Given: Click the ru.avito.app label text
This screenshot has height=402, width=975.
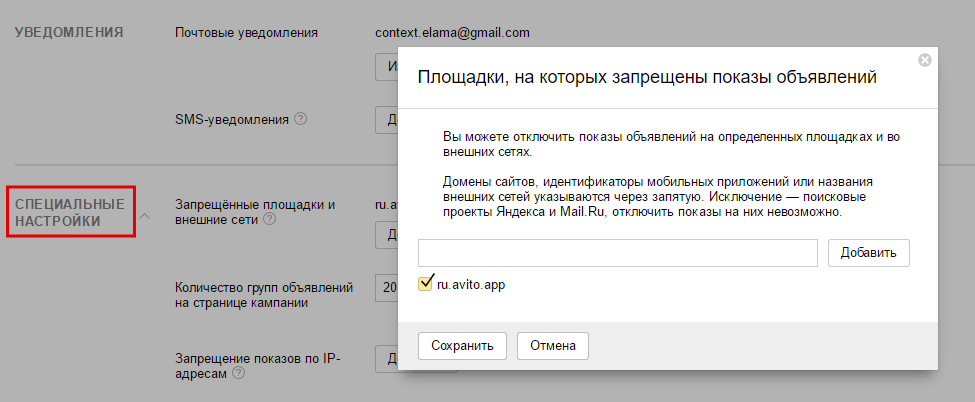Looking at the screenshot, I should point(471,285).
